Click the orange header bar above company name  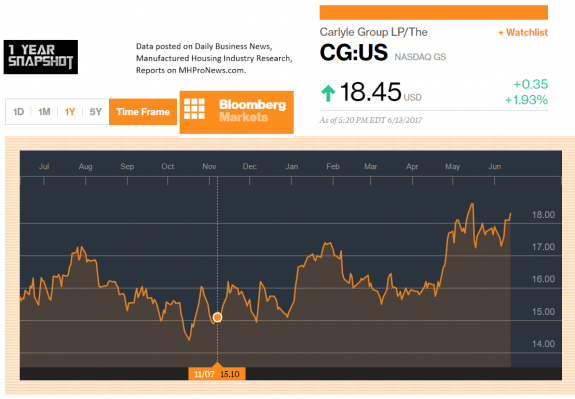tap(434, 12)
